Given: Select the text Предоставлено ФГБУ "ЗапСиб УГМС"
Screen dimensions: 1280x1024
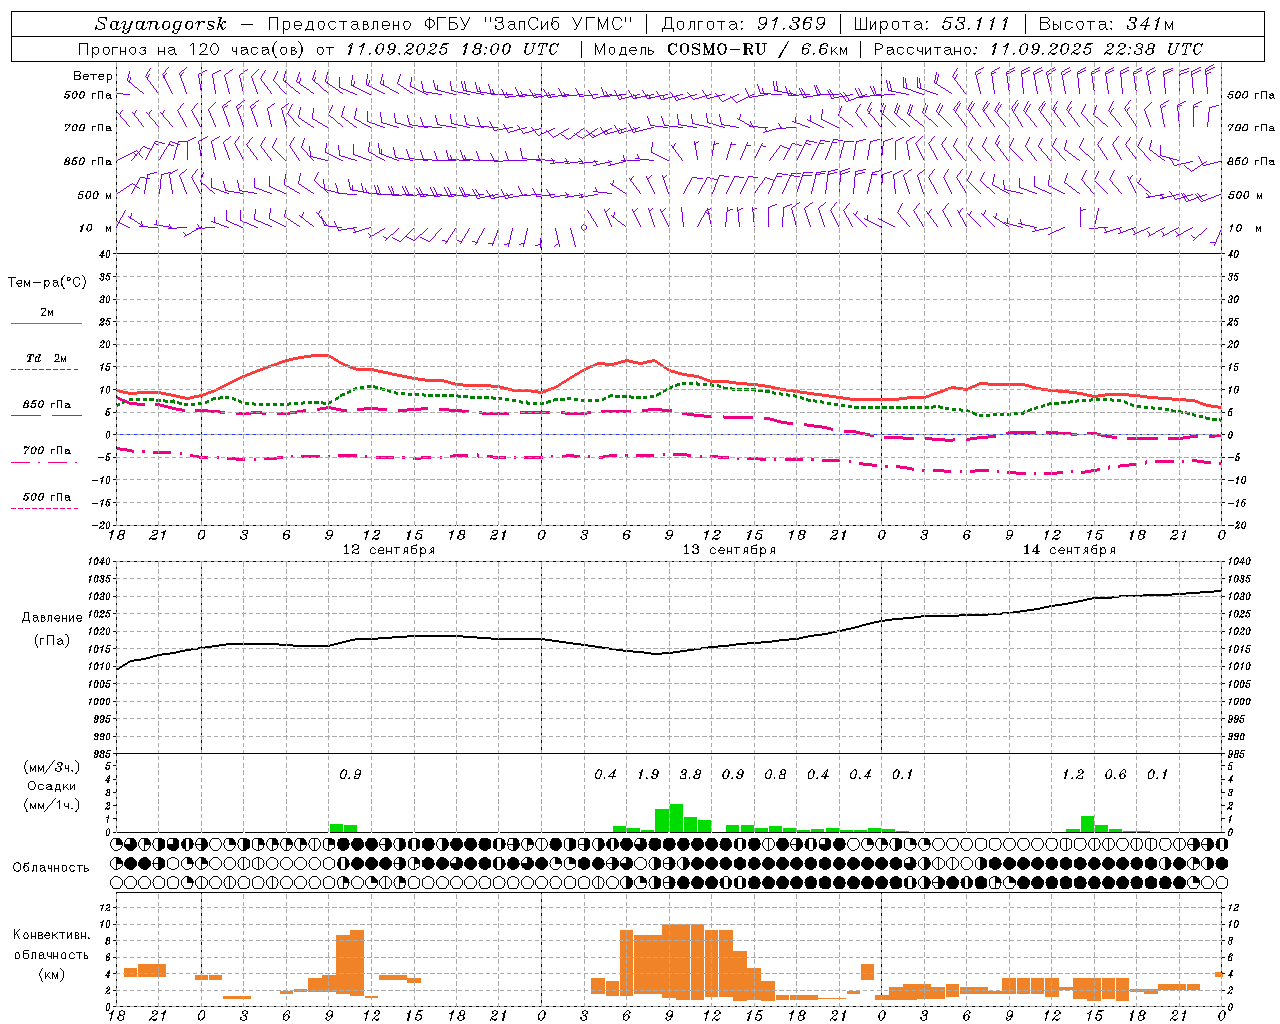Looking at the screenshot, I should click(448, 24).
